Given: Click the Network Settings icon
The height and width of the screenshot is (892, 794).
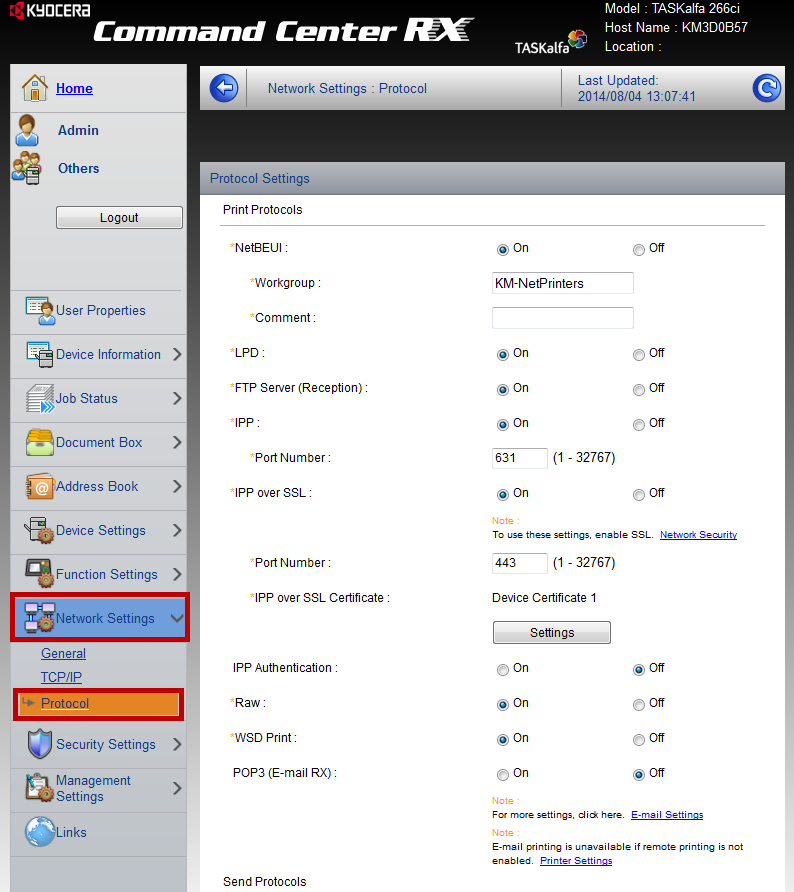Looking at the screenshot, I should tap(39, 618).
